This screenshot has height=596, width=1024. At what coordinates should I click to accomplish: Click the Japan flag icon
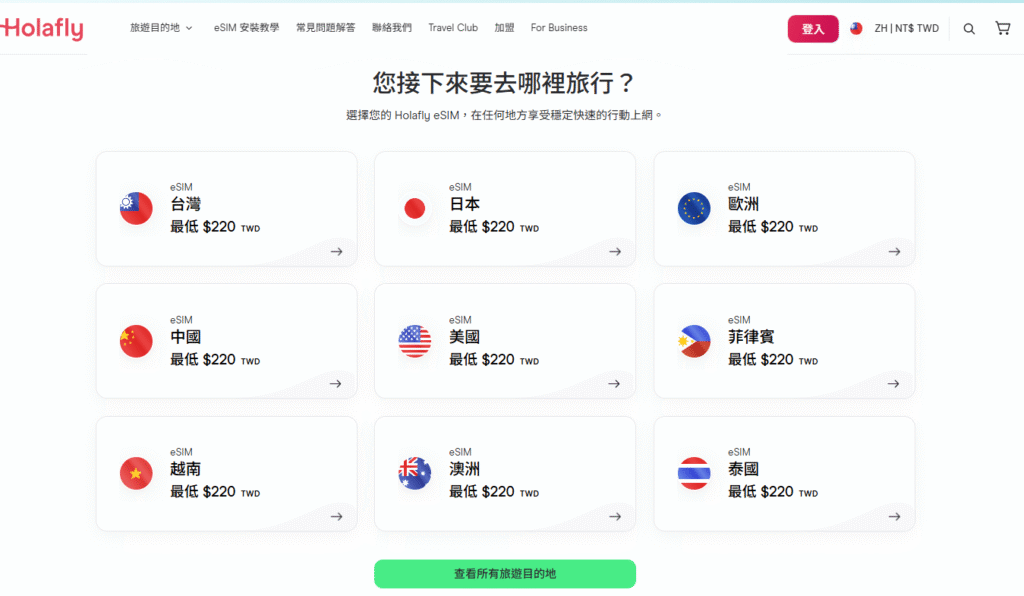(415, 209)
